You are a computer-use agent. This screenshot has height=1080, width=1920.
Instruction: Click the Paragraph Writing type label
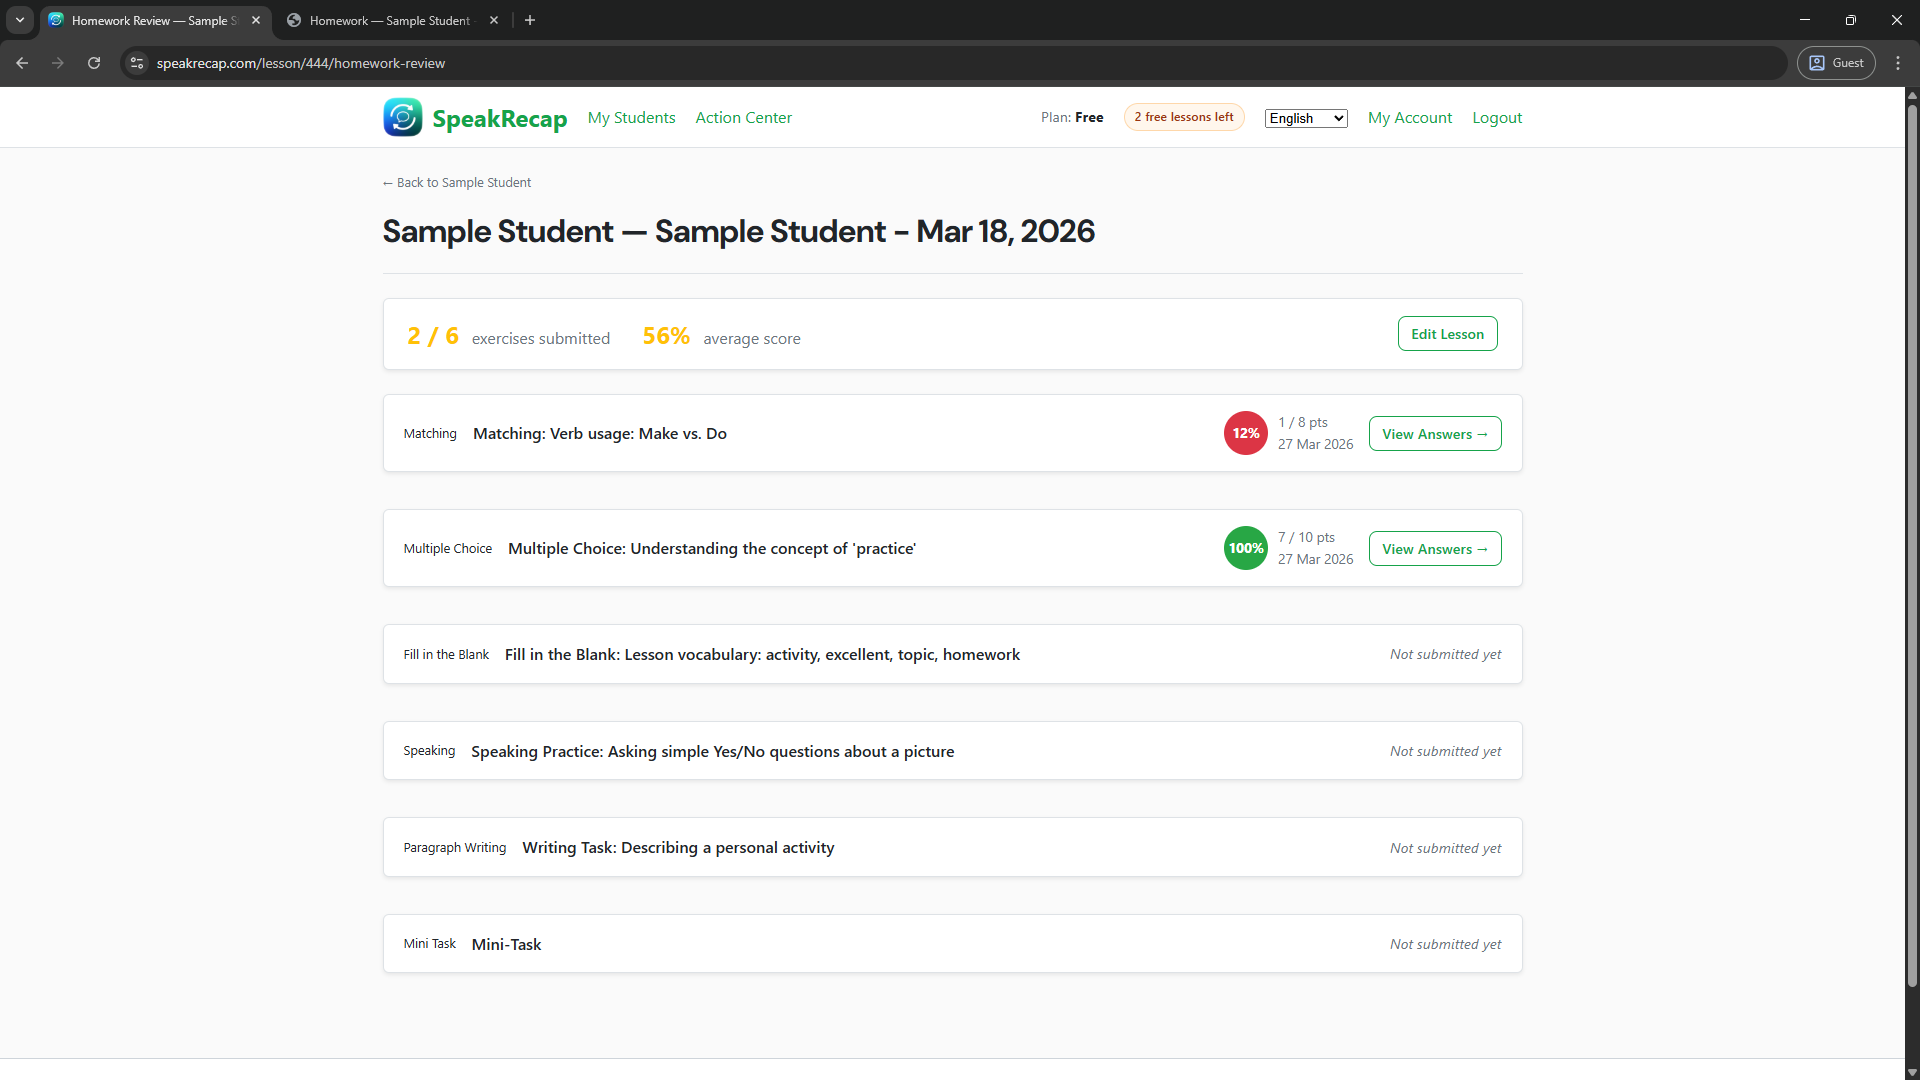coord(455,847)
